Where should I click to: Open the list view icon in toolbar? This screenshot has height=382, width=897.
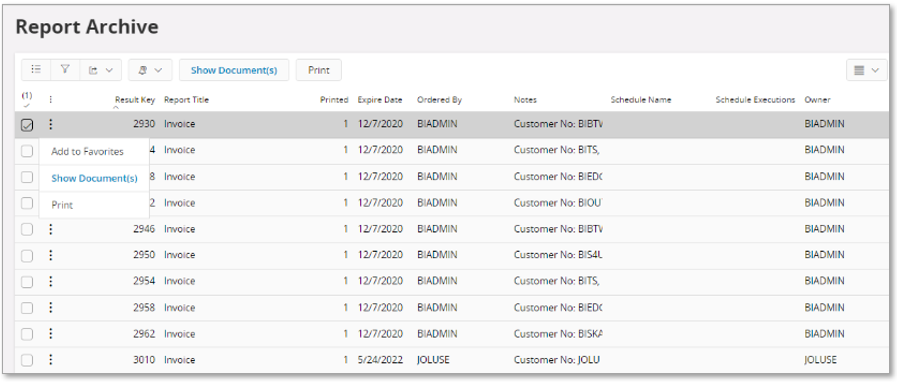pos(36,70)
